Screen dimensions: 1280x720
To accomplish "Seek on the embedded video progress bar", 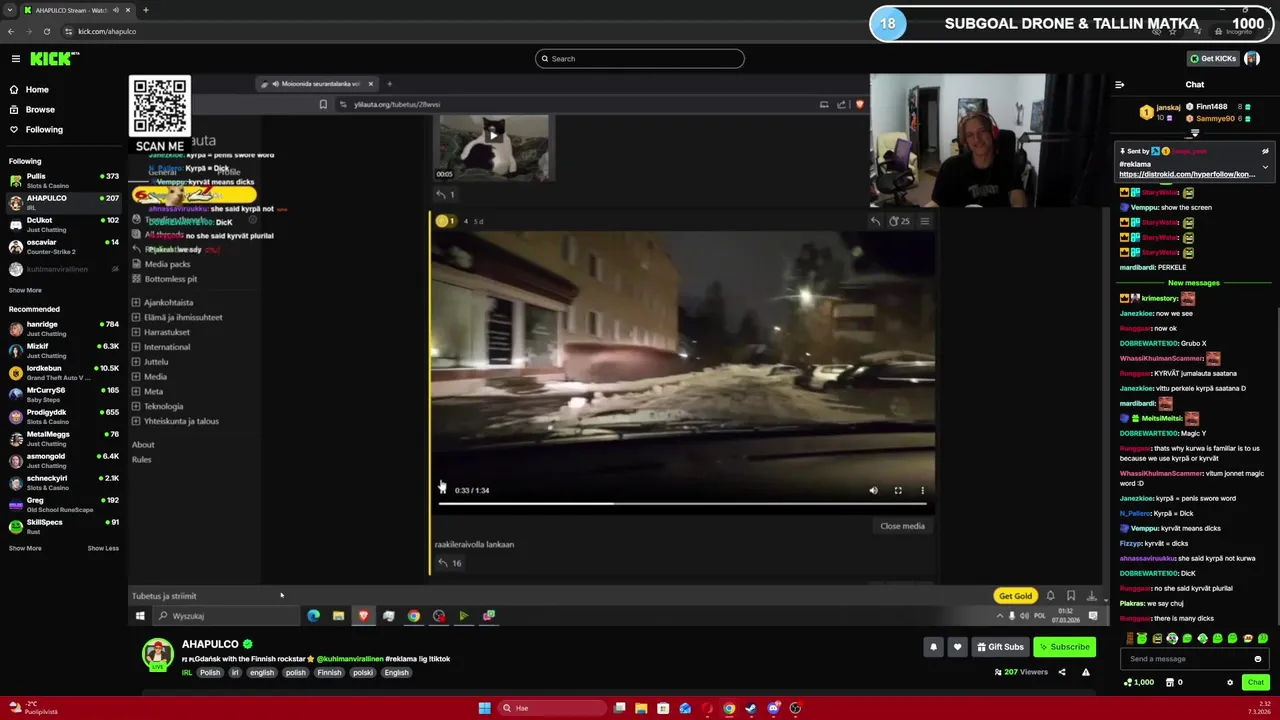I will coord(682,504).
